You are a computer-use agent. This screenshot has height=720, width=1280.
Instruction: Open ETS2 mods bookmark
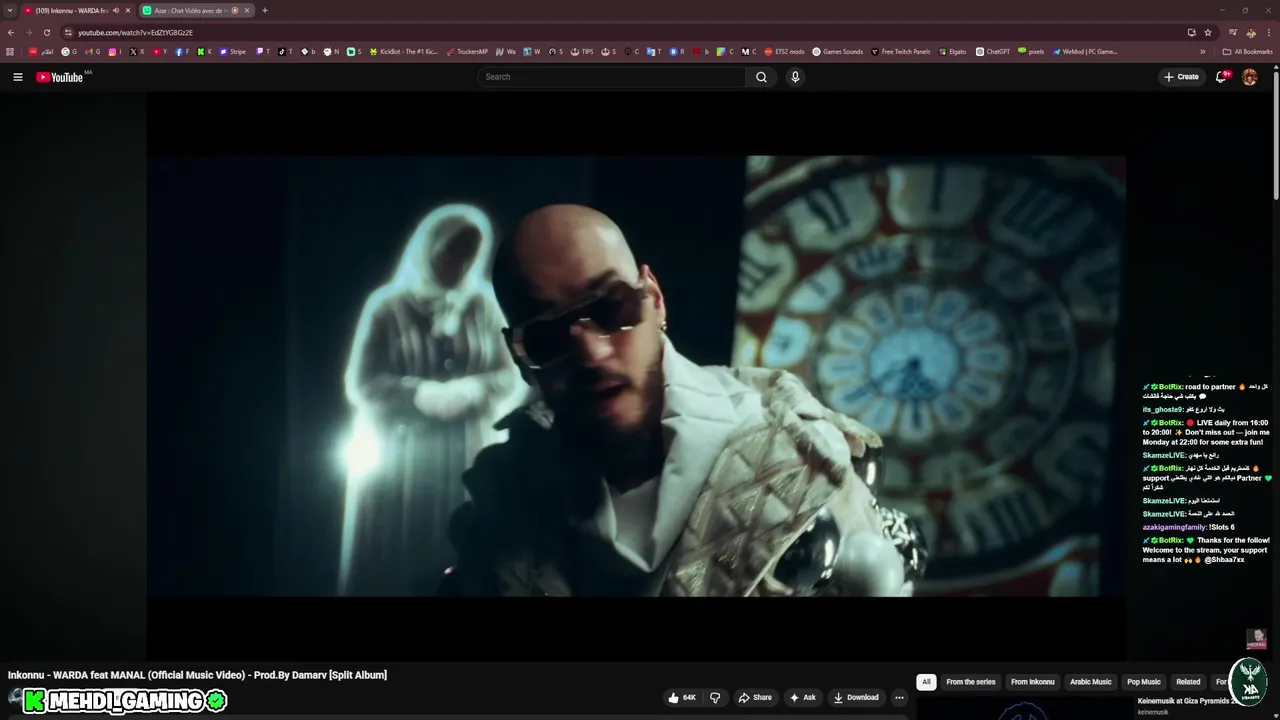coord(784,52)
